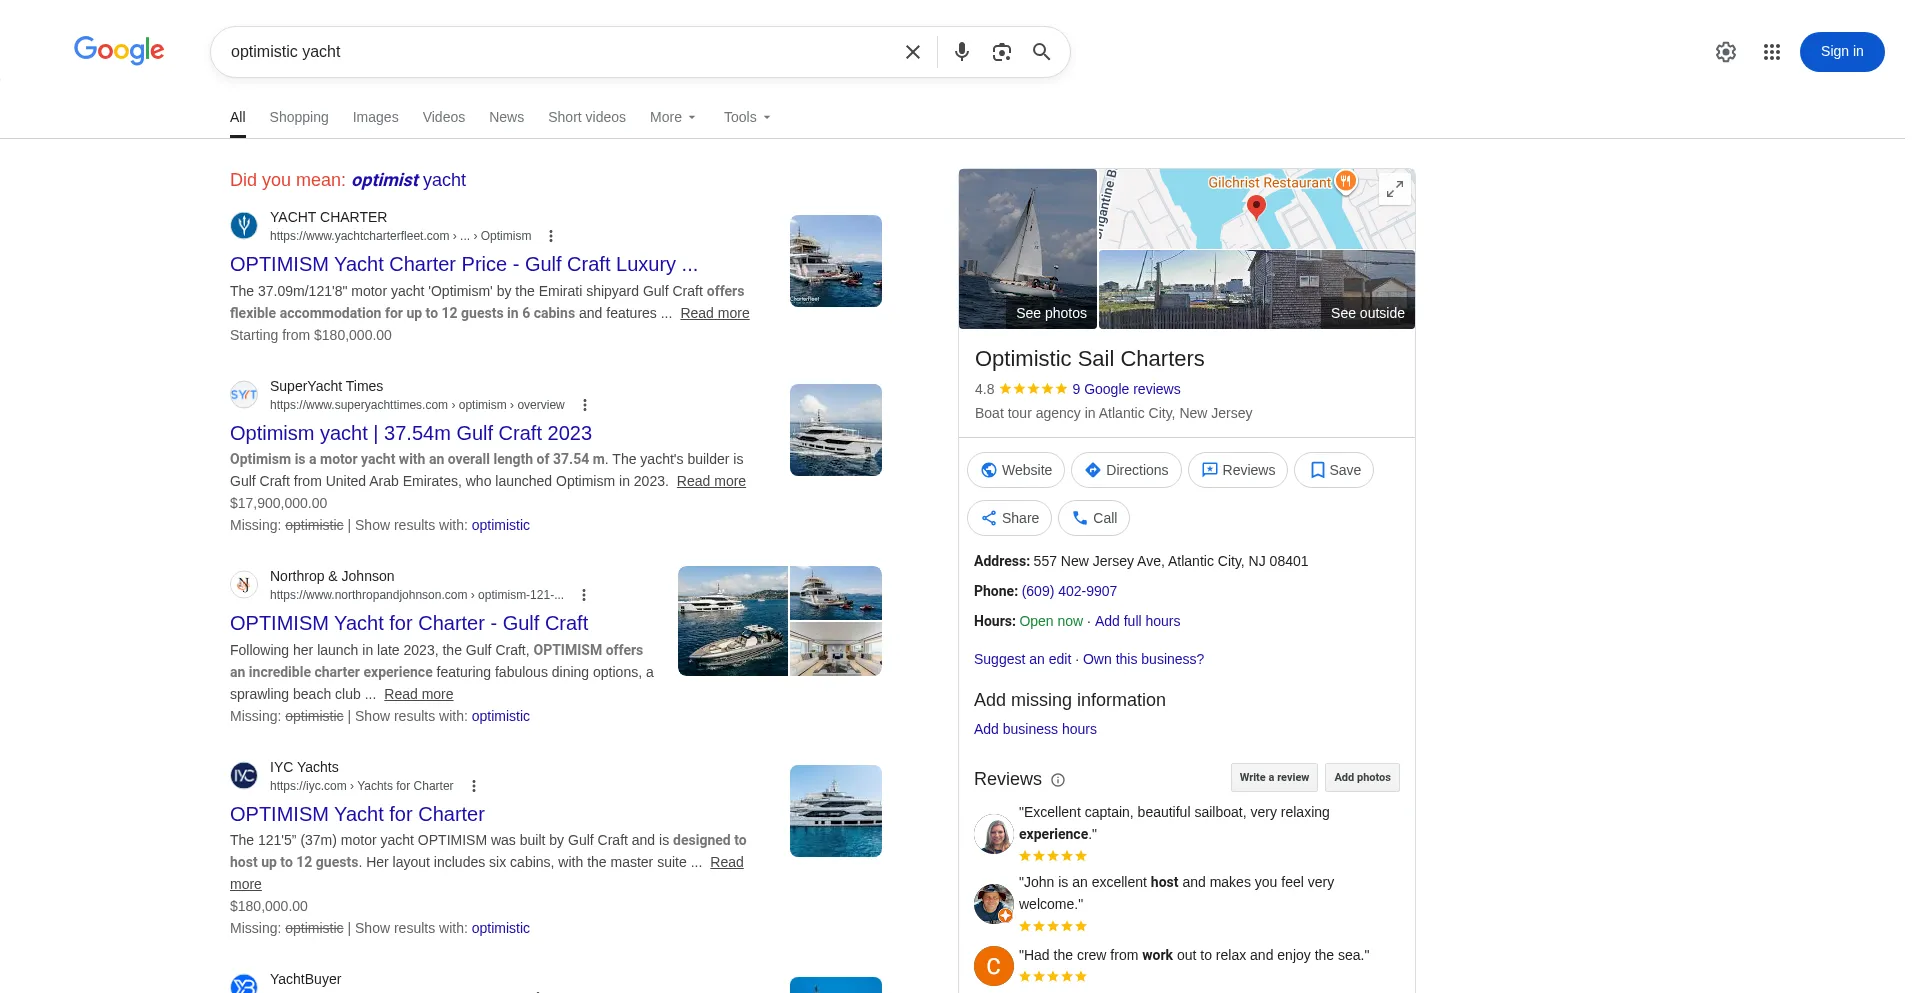Show results with 'optimistic' under SuperYacht Times
The image size is (1920, 993).
click(x=501, y=525)
